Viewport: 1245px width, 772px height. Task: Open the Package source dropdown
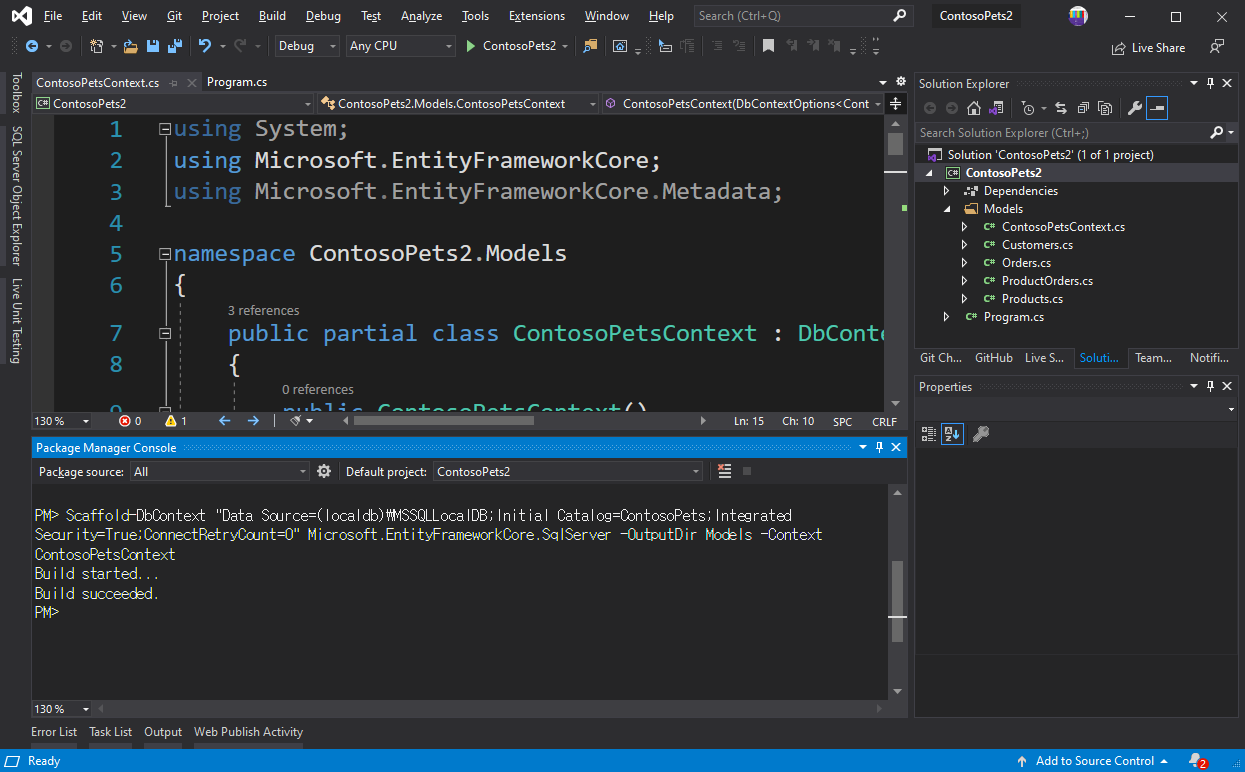click(x=220, y=471)
